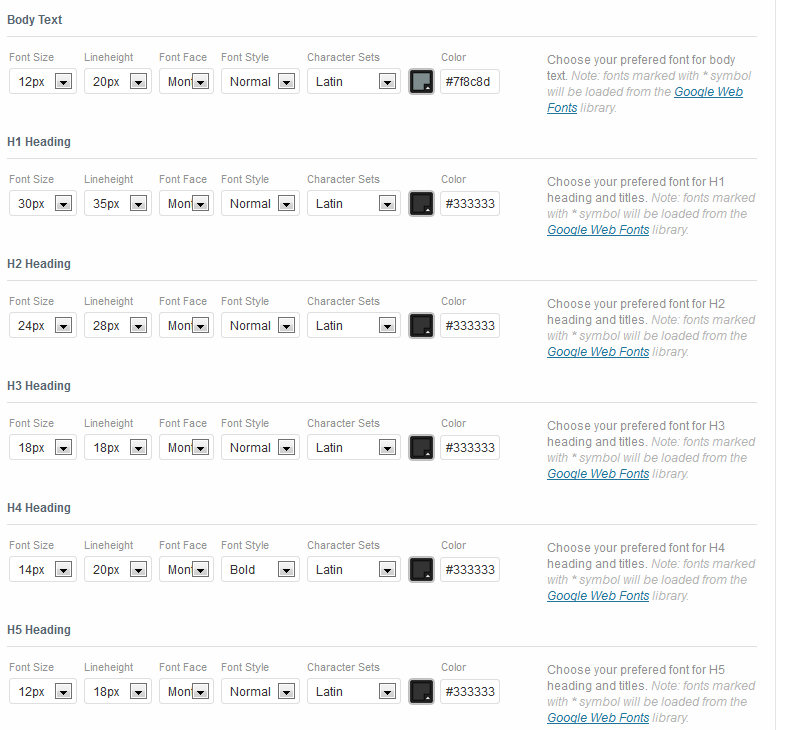Expand H2 Heading character sets dropdown
The height and width of the screenshot is (730, 790).
tap(354, 326)
